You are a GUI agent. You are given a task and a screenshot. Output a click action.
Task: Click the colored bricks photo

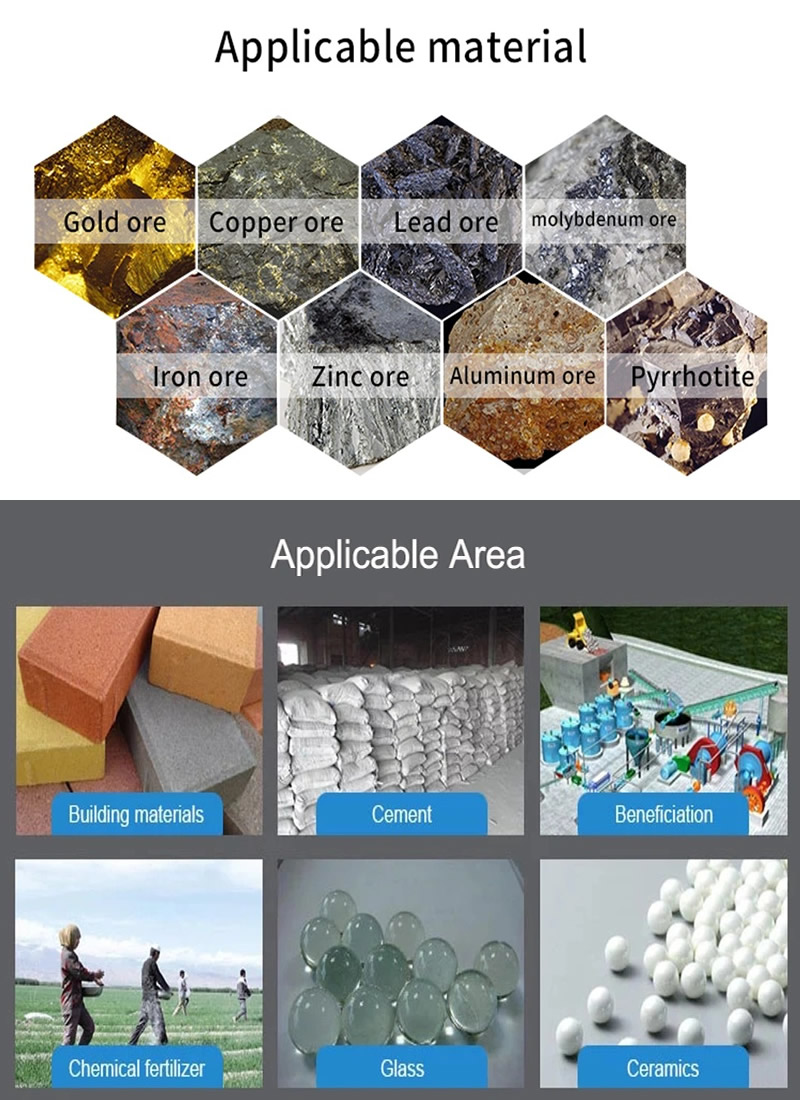coord(139,720)
